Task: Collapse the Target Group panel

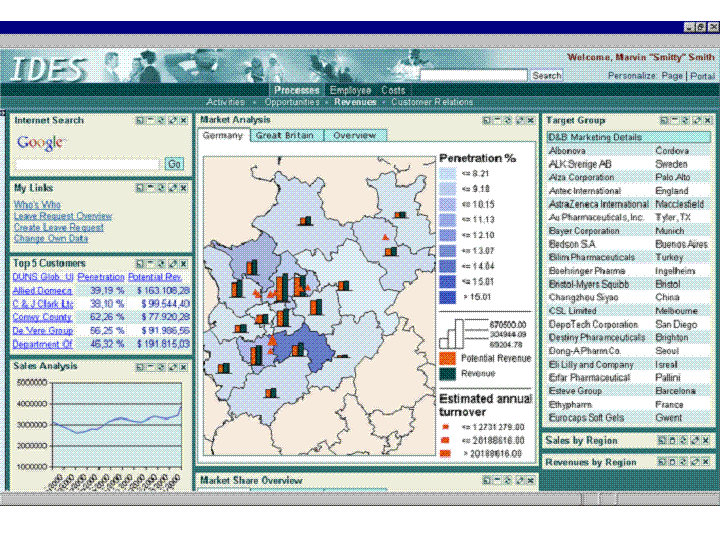Action: click(675, 120)
